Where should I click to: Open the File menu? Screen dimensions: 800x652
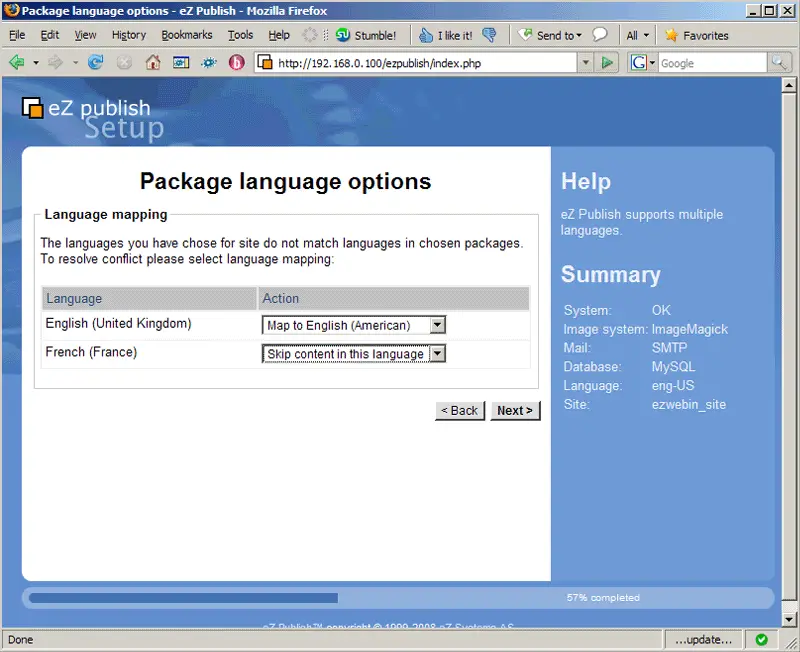[x=17, y=35]
